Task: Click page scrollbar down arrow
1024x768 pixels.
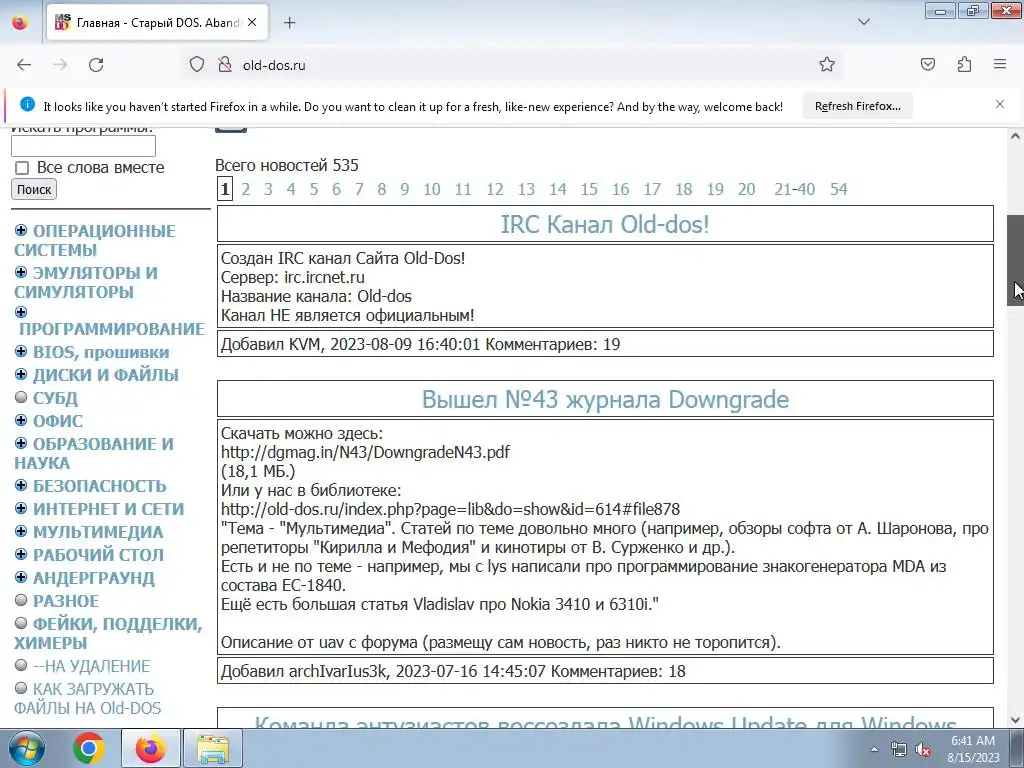Action: click(x=1015, y=720)
